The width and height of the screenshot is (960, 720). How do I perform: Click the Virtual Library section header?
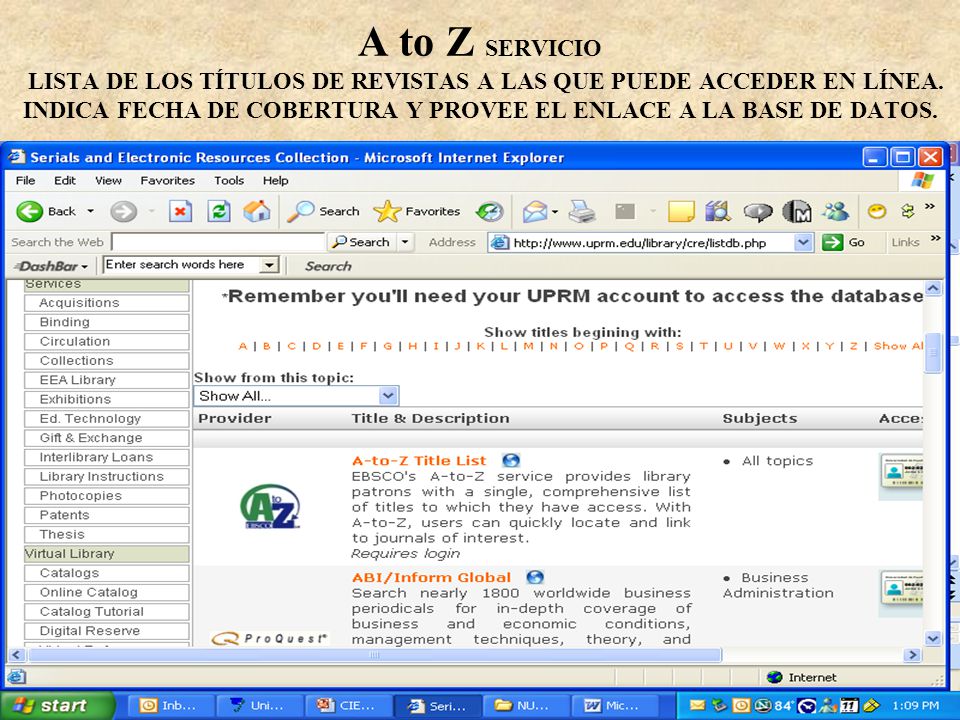107,553
